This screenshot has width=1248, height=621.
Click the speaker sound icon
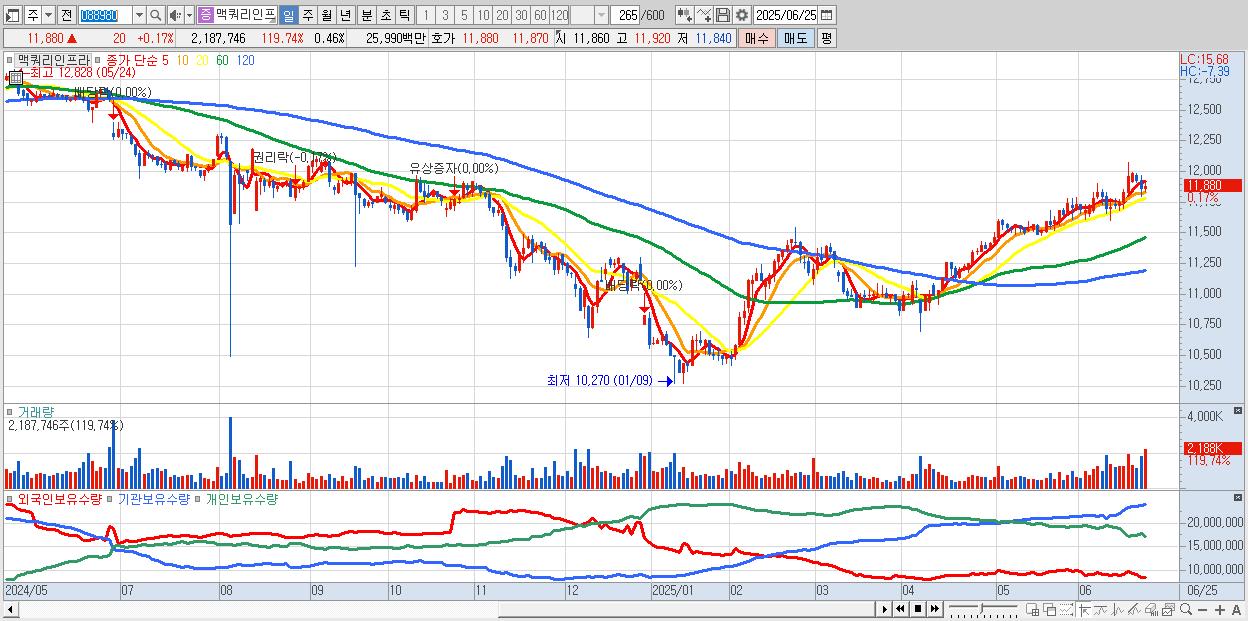pos(174,15)
